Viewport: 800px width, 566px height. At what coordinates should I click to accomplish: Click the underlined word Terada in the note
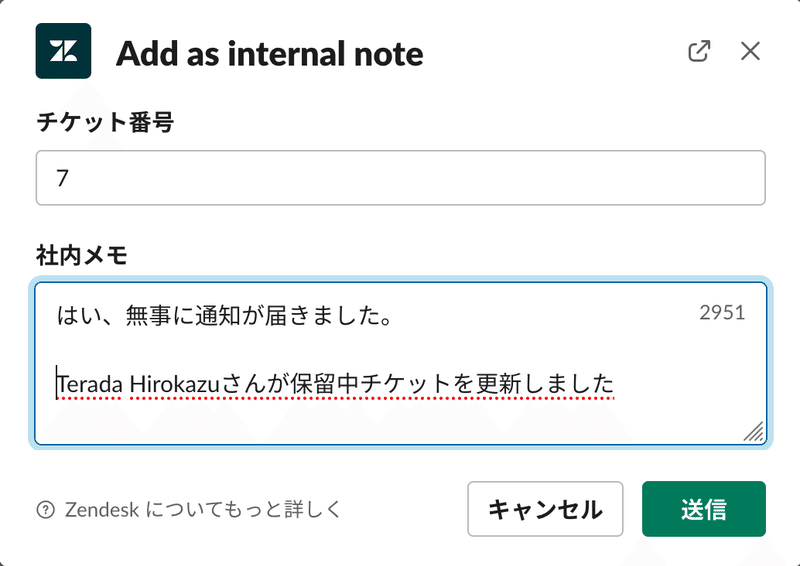[89, 384]
